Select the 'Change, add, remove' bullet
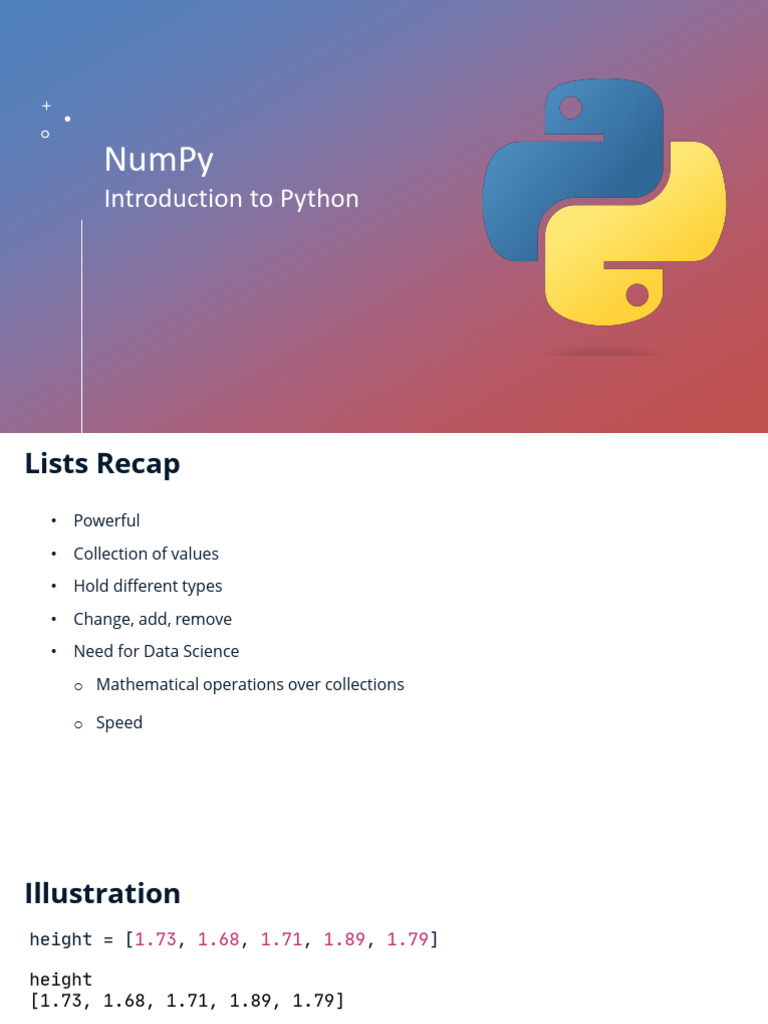The height and width of the screenshot is (1024, 768). (x=152, y=619)
